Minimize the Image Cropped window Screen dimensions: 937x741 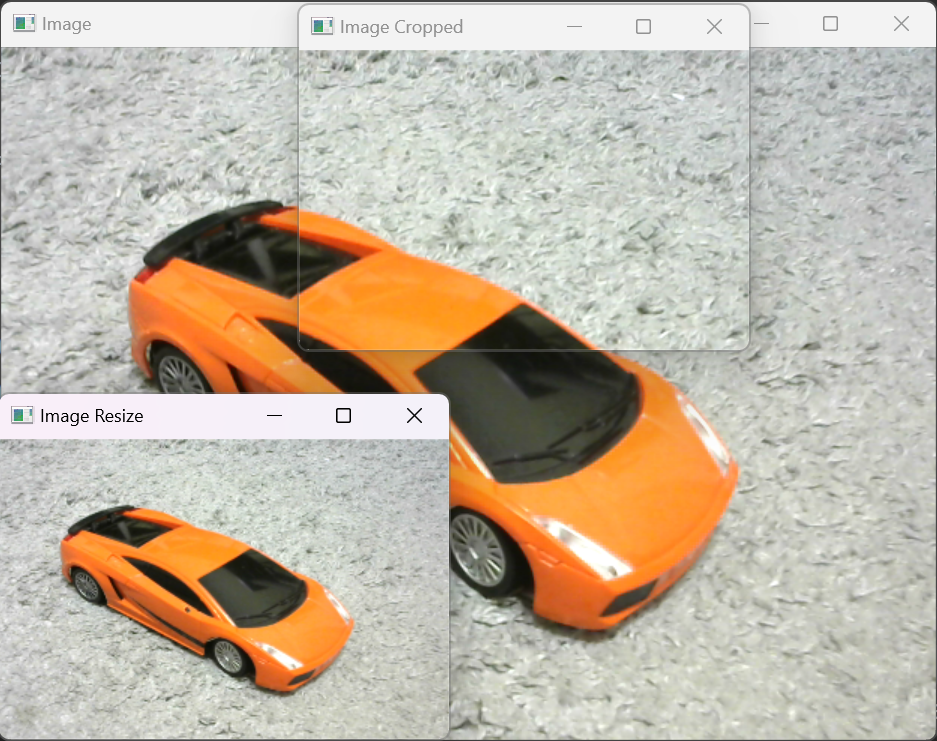tap(574, 27)
